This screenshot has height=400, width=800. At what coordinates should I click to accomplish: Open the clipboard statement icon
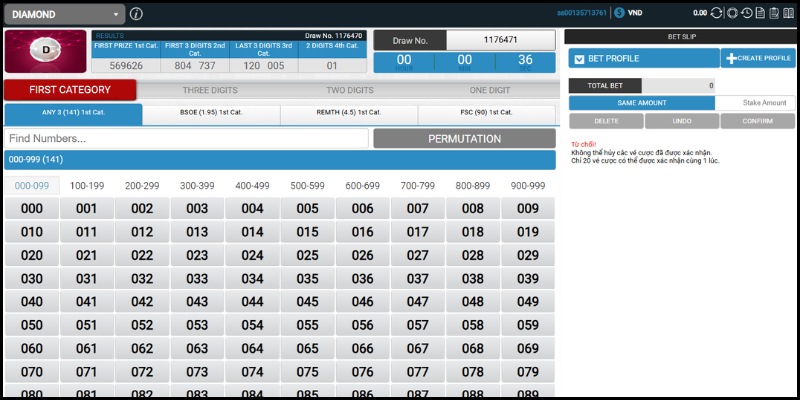tap(774, 13)
